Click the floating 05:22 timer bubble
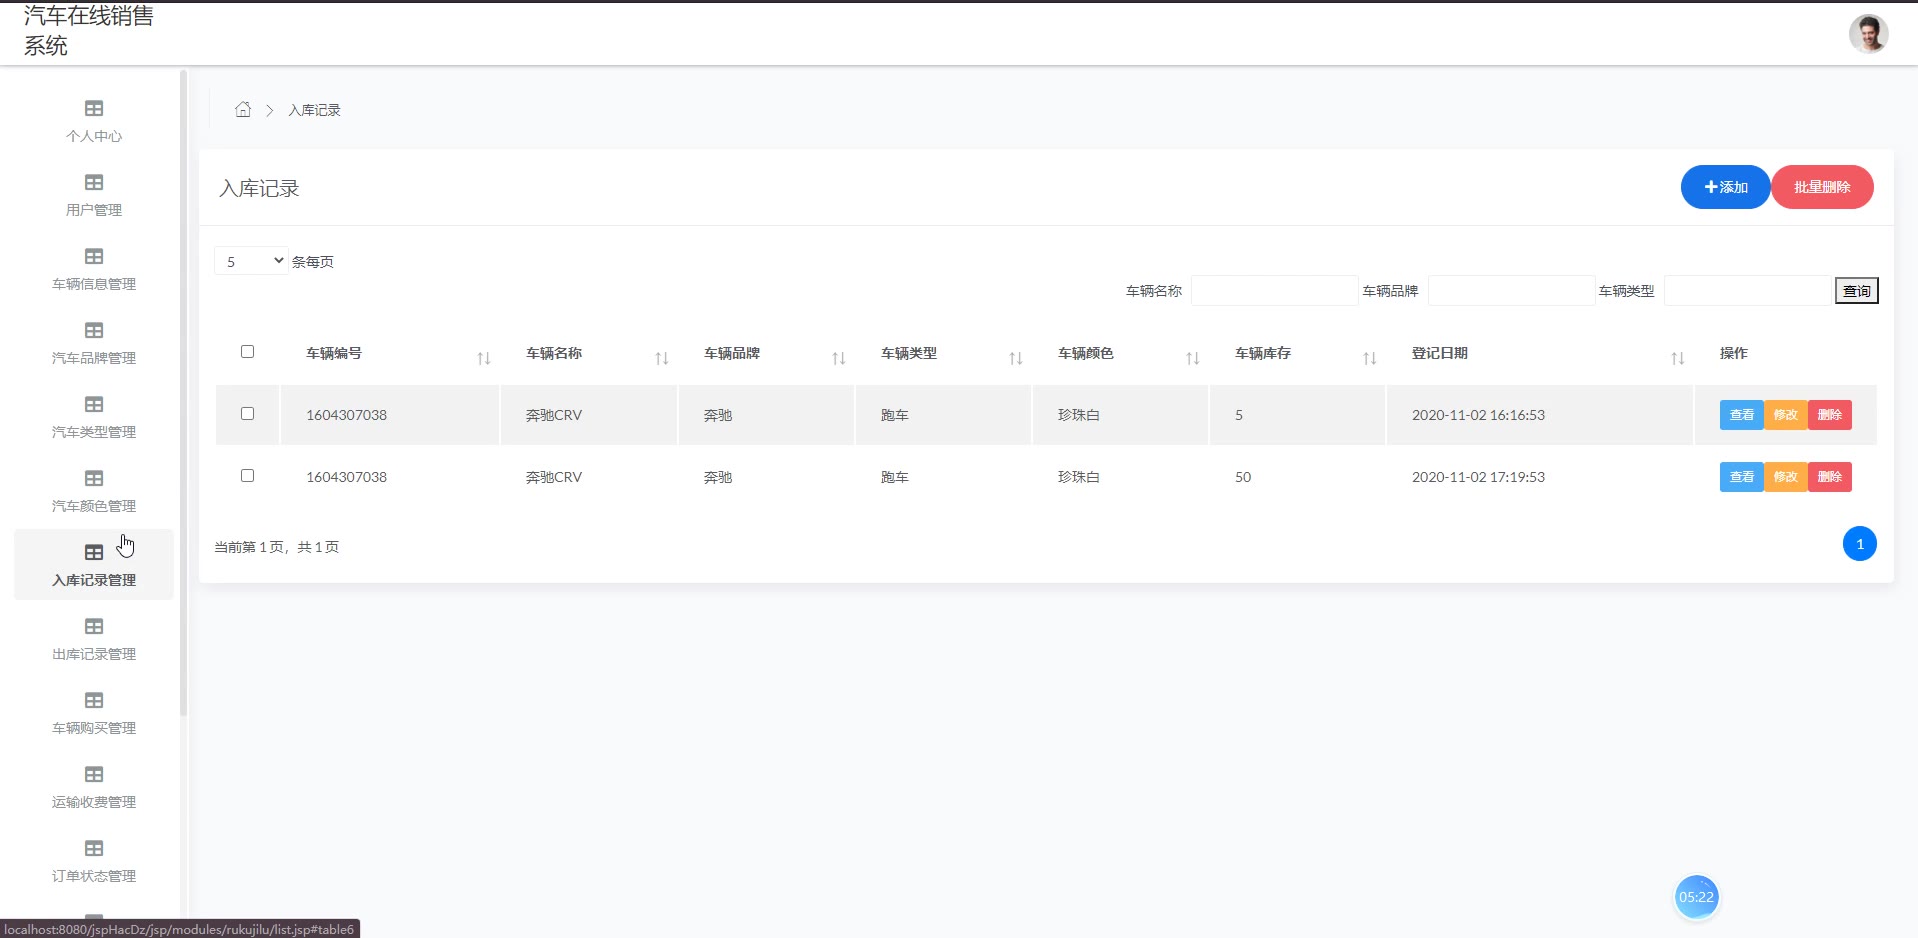This screenshot has width=1918, height=938. (1696, 897)
